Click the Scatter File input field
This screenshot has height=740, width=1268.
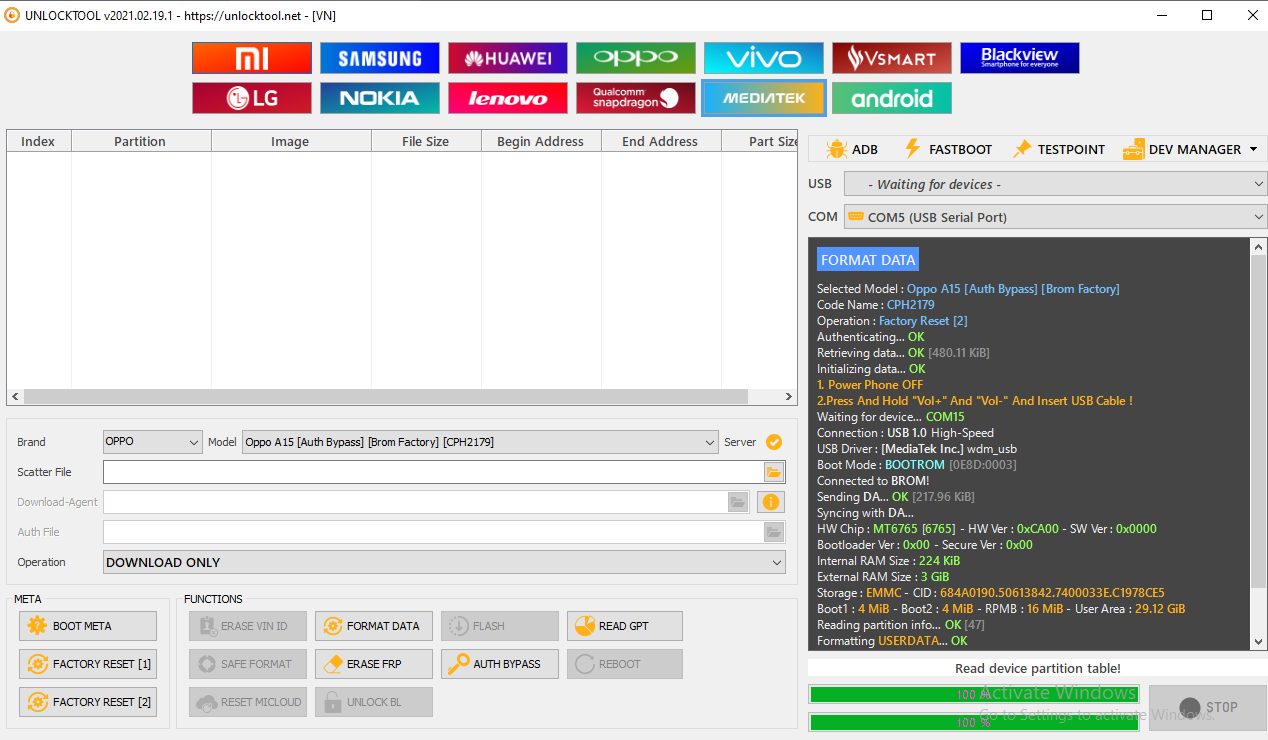[x=432, y=472]
